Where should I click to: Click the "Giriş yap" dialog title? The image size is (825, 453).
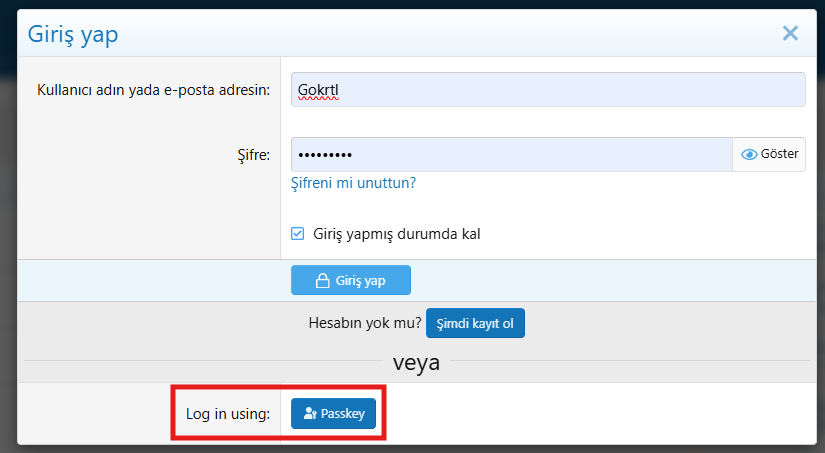[73, 34]
